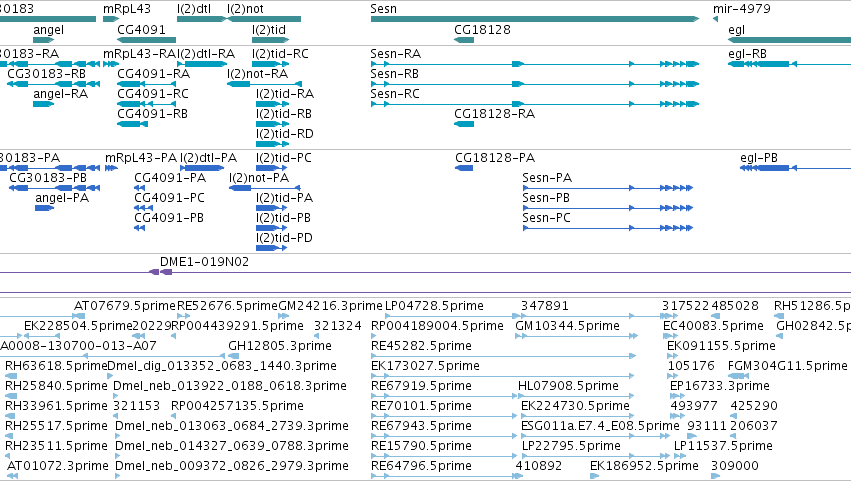The image size is (851, 481).
Task: Select the Sesn-PA protein feature
Action: point(608,188)
